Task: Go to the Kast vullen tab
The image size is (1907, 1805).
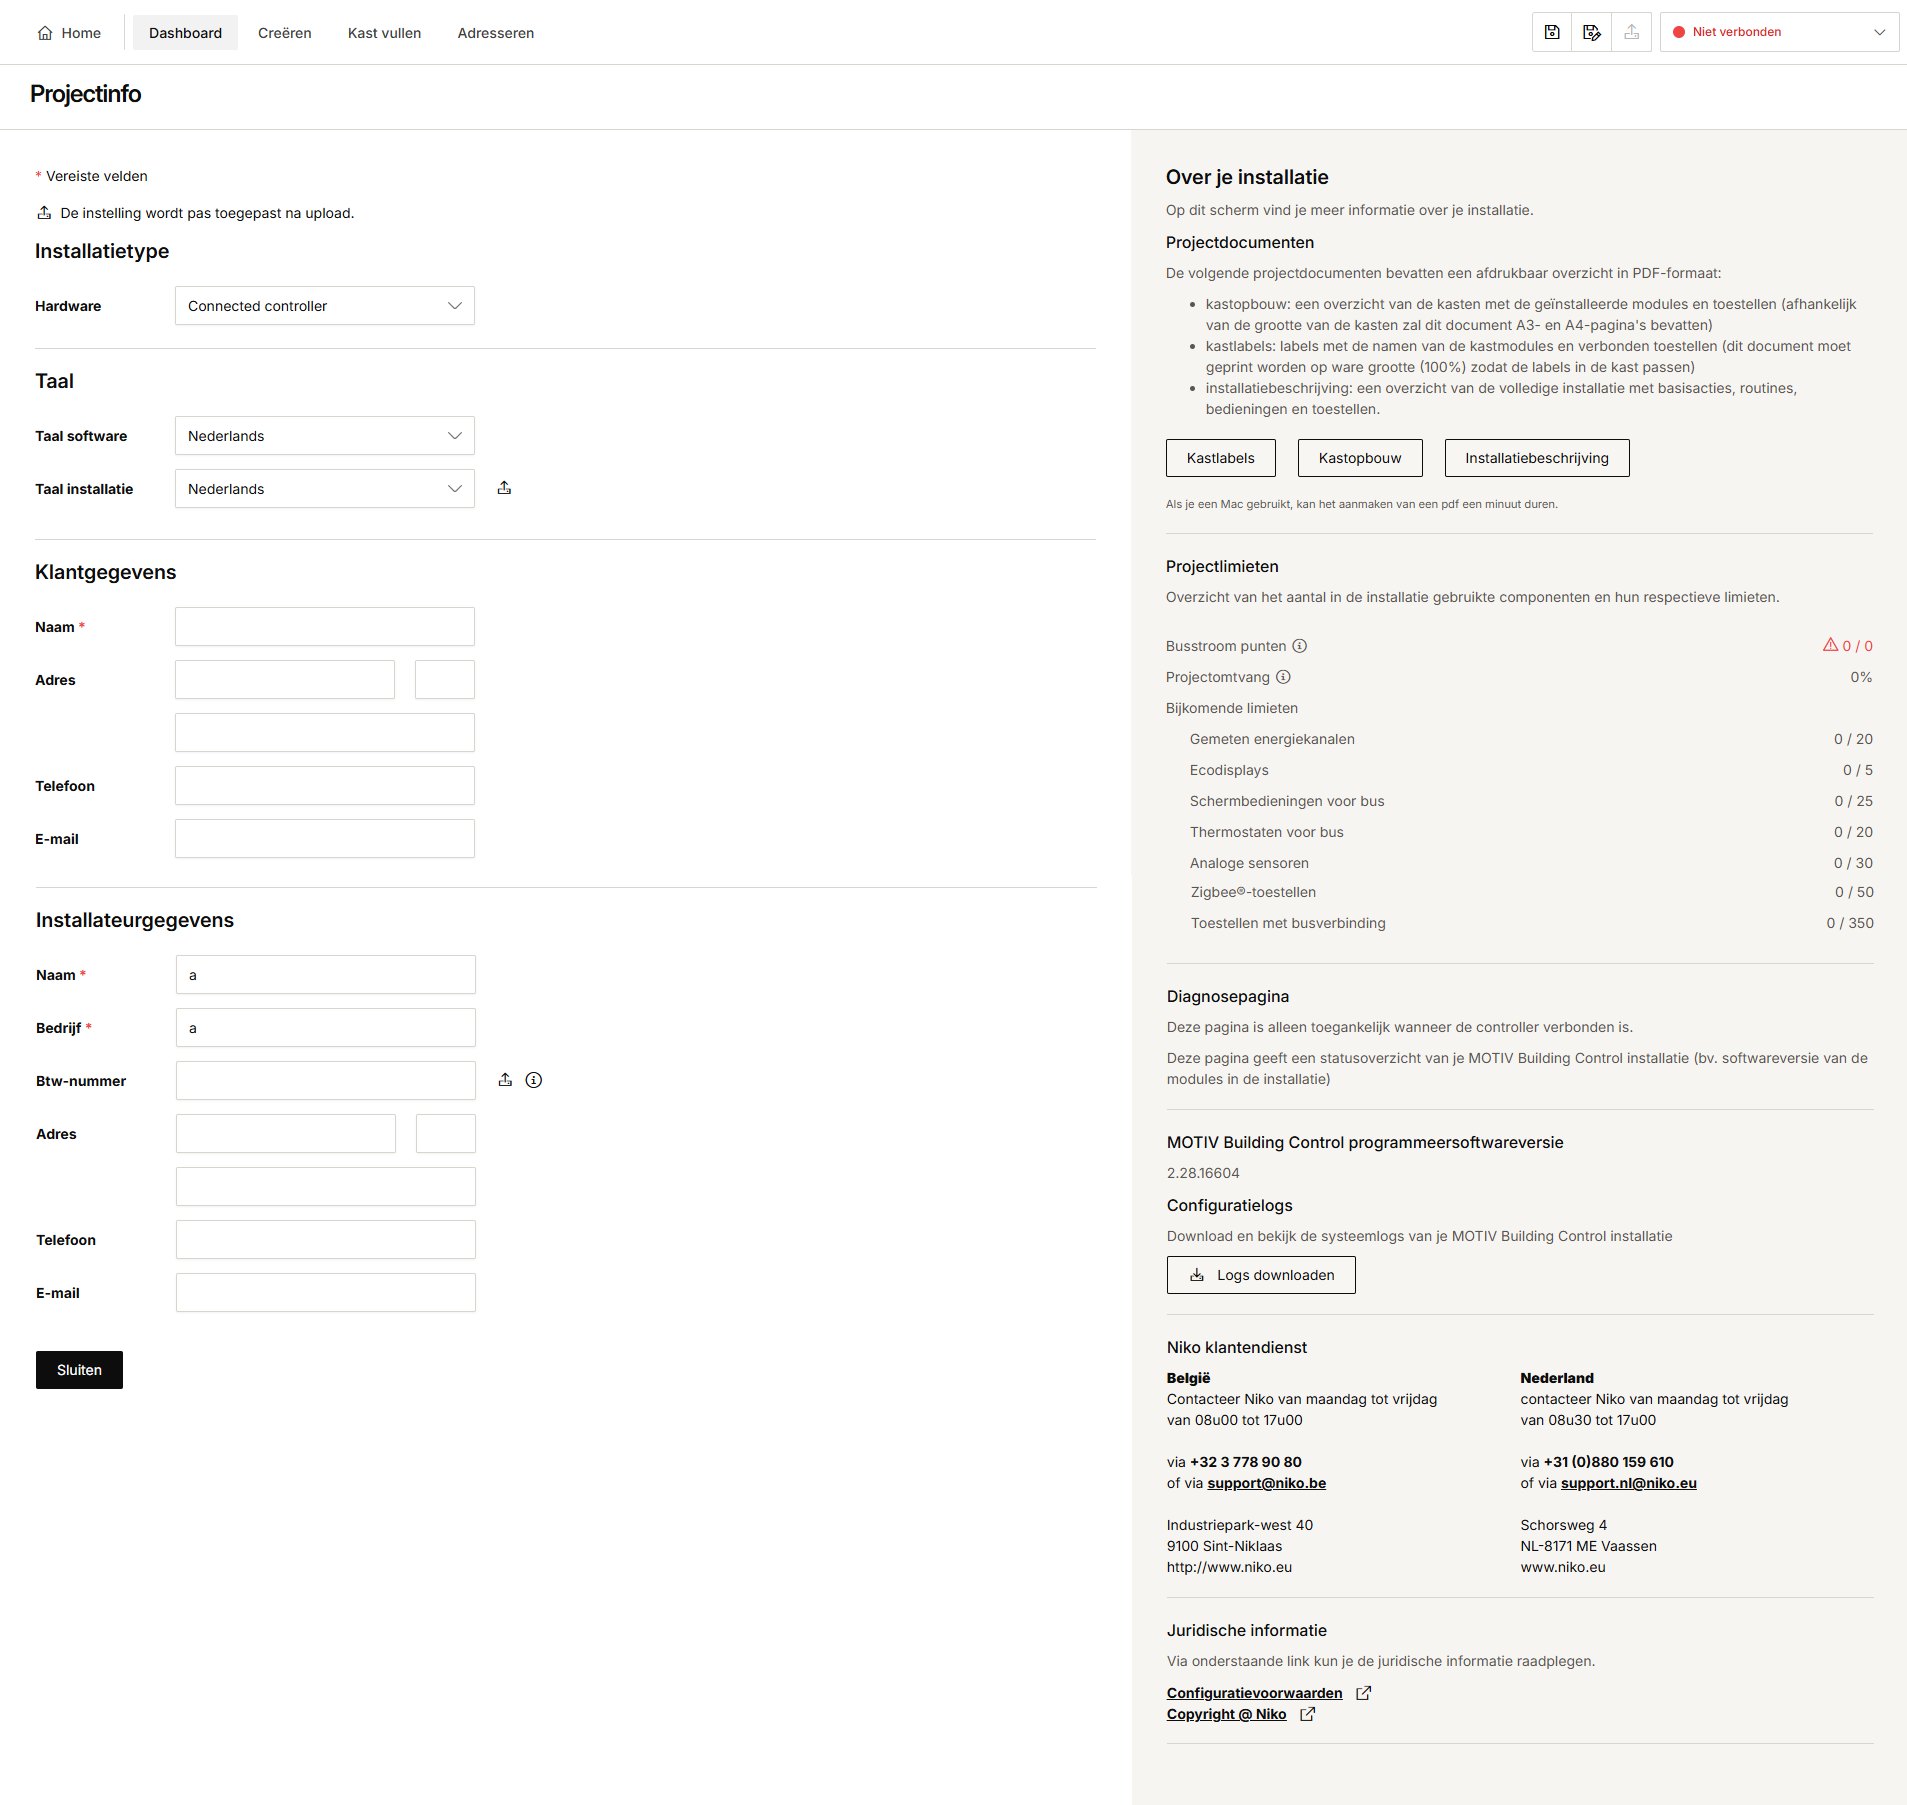Action: [x=384, y=33]
